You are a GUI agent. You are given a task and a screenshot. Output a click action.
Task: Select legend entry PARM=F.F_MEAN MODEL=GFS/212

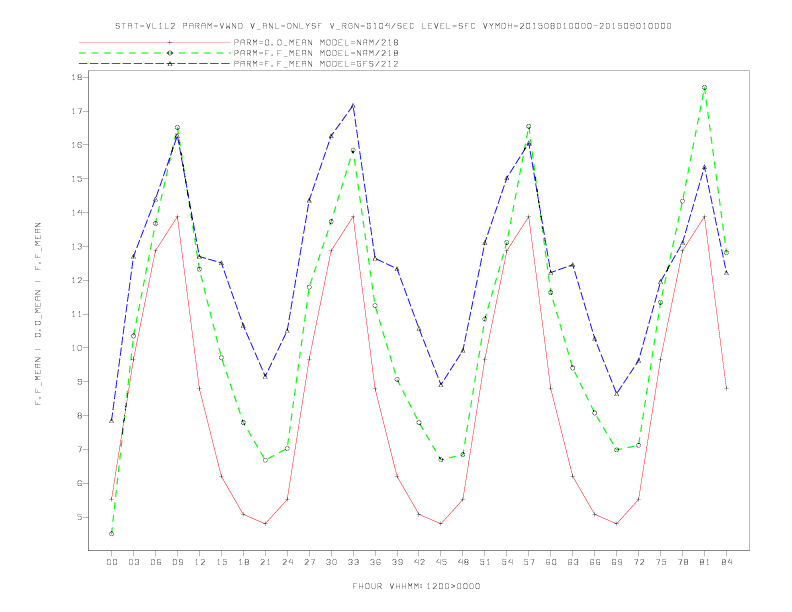pyautogui.click(x=316, y=64)
